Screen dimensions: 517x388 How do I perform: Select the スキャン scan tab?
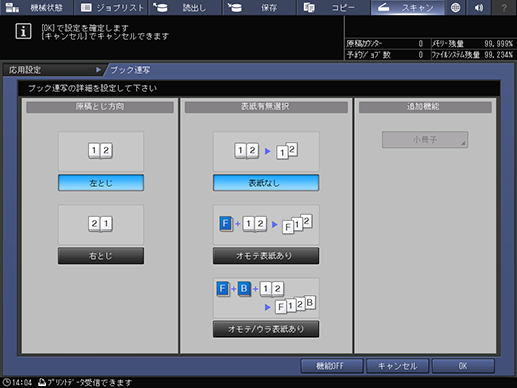[408, 7]
